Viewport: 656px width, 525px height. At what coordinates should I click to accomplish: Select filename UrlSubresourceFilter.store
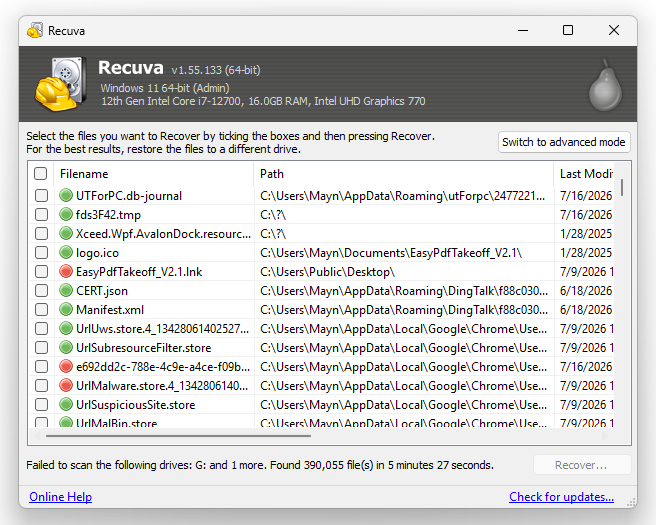[144, 348]
